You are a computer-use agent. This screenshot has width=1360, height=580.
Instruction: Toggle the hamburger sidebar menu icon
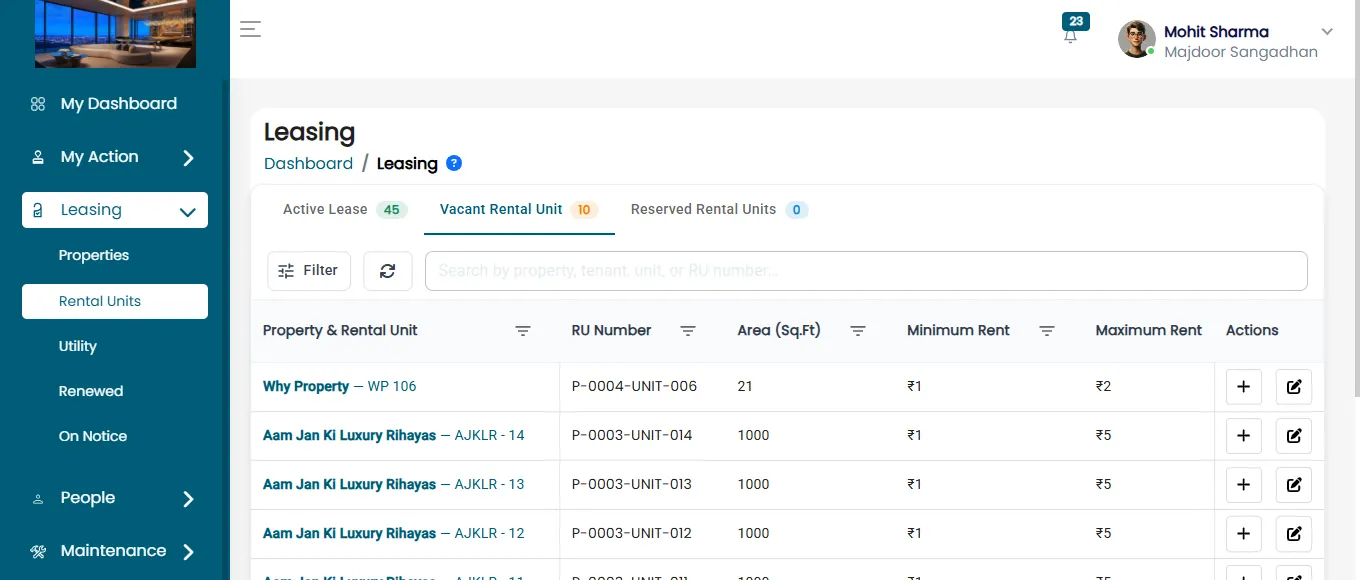click(250, 29)
